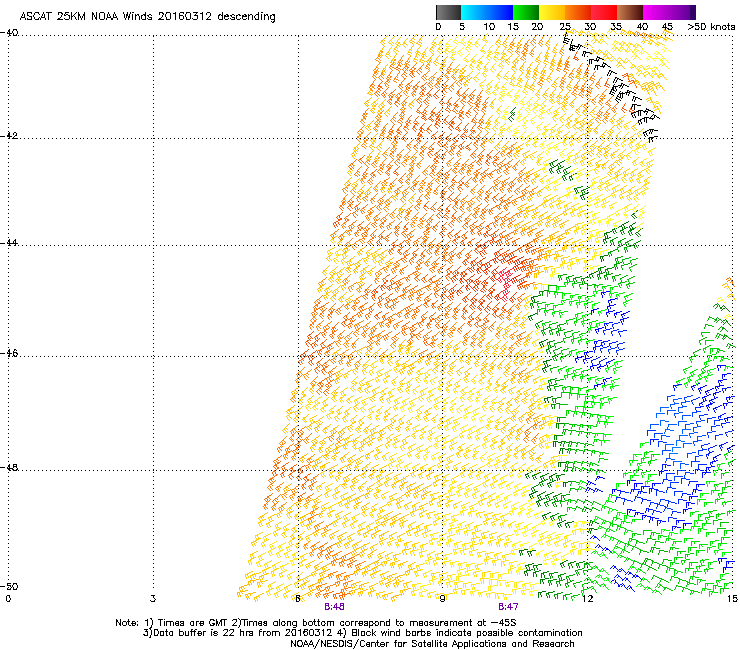Click the latitude label '-40'
The image size is (740, 650).
click(9, 33)
